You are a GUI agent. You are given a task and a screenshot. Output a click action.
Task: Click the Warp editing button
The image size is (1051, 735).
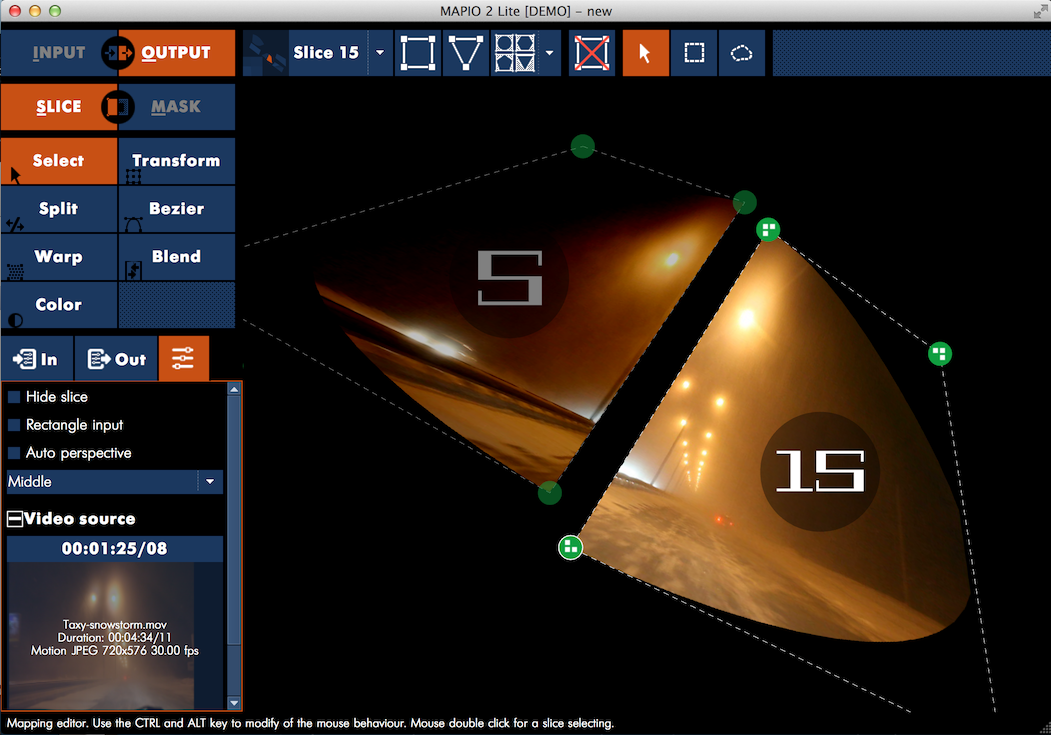point(58,257)
